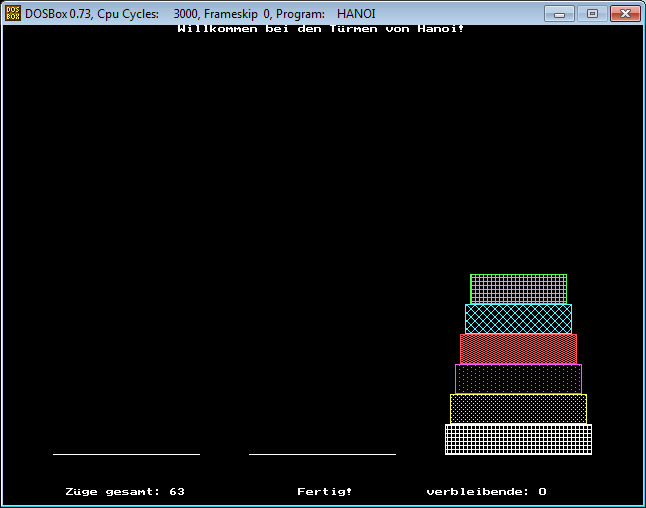
Task: Click the empty left peg base line
Action: [x=126, y=454]
